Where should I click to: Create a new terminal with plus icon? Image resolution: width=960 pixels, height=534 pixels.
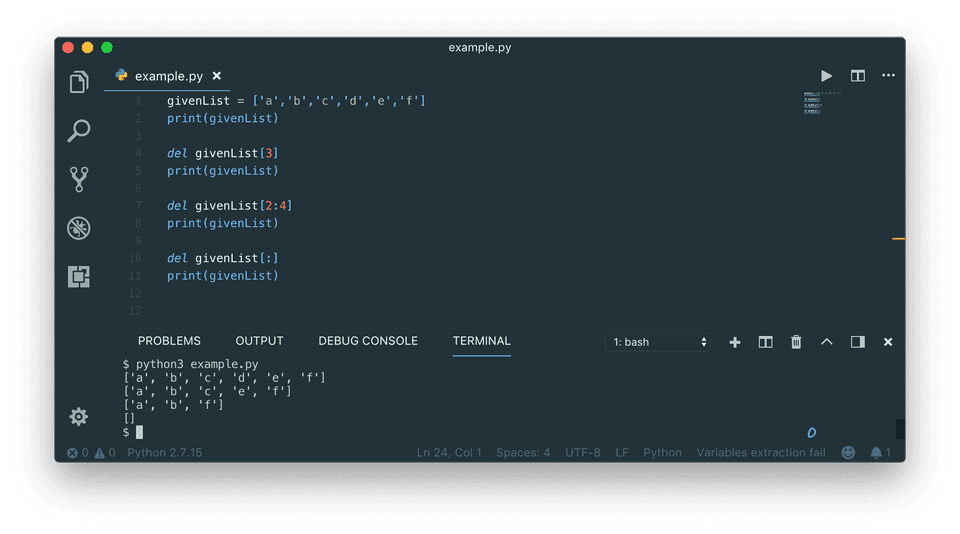735,342
